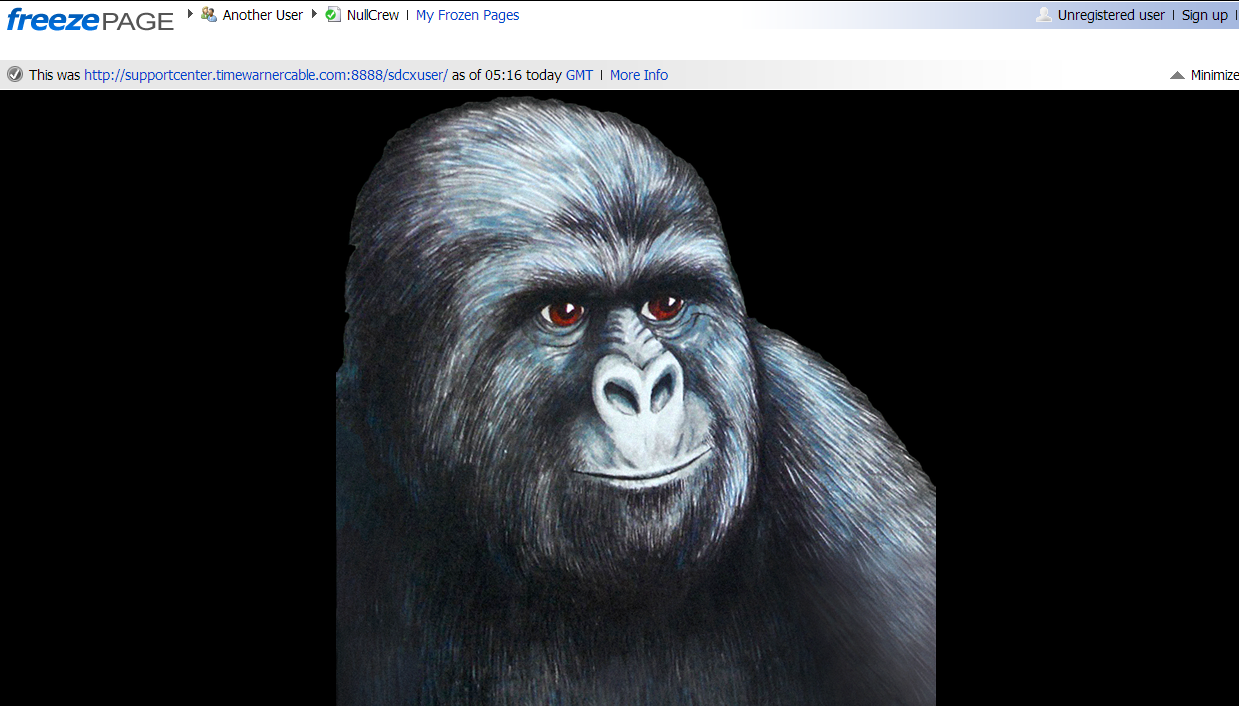The image size is (1239, 706).
Task: Open the More Info link
Action: coord(639,75)
